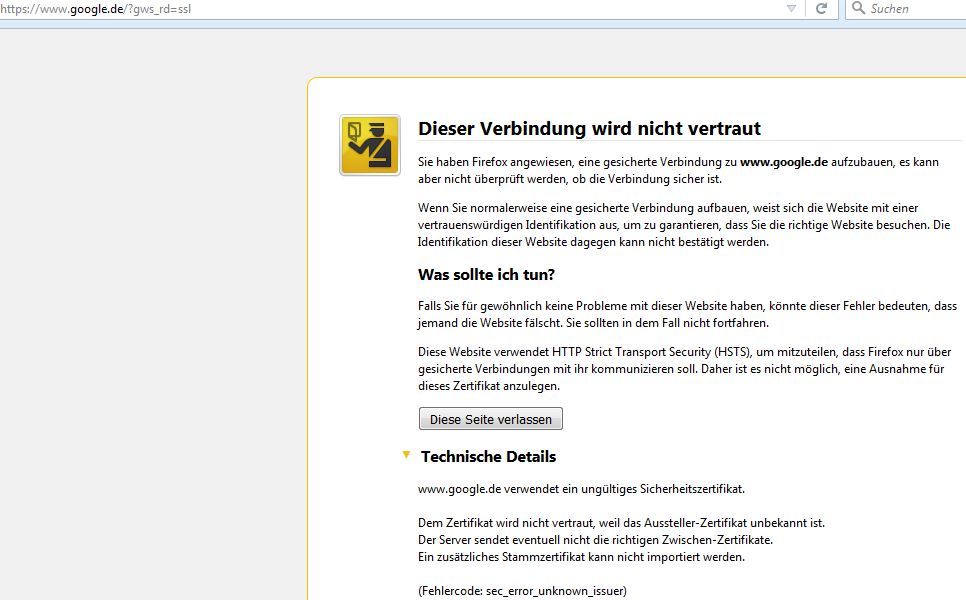The image size is (966, 600).
Task: Click the line about Zwischen-Zertifikate
Action: click(x=595, y=540)
